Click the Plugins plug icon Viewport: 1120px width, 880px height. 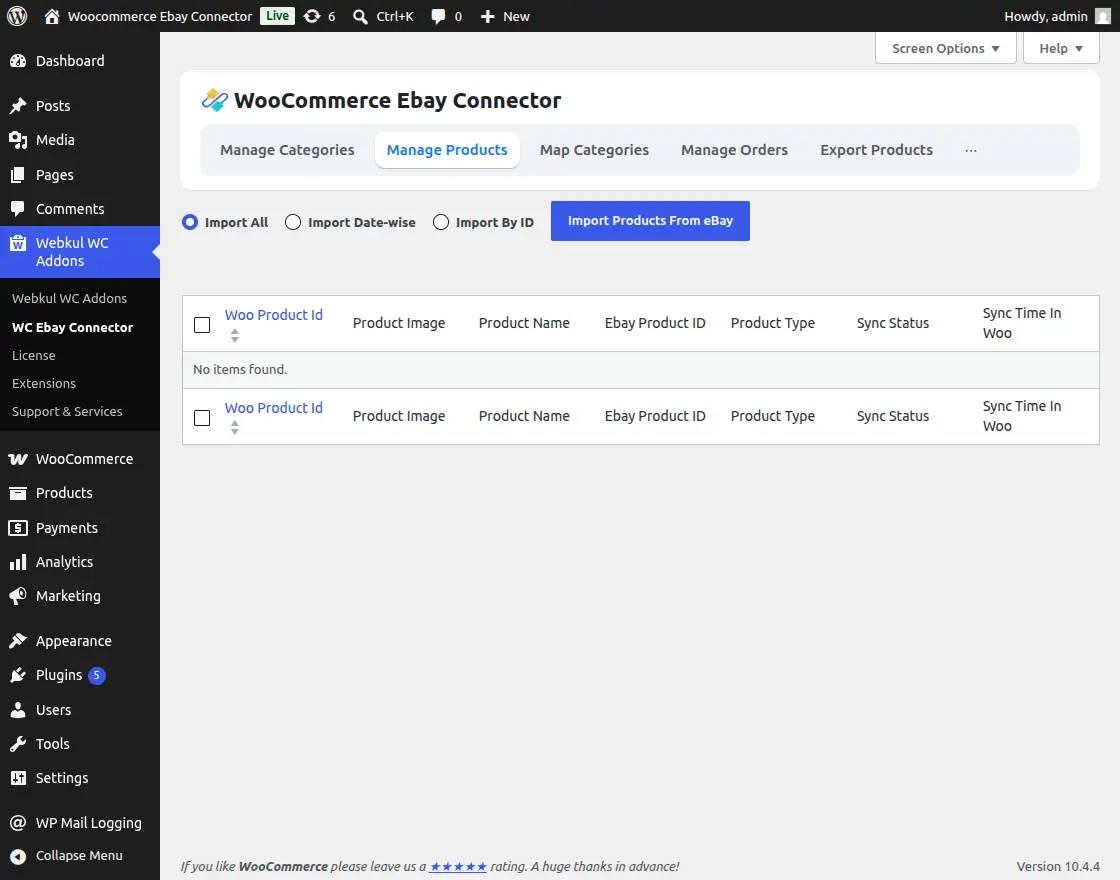(18, 675)
